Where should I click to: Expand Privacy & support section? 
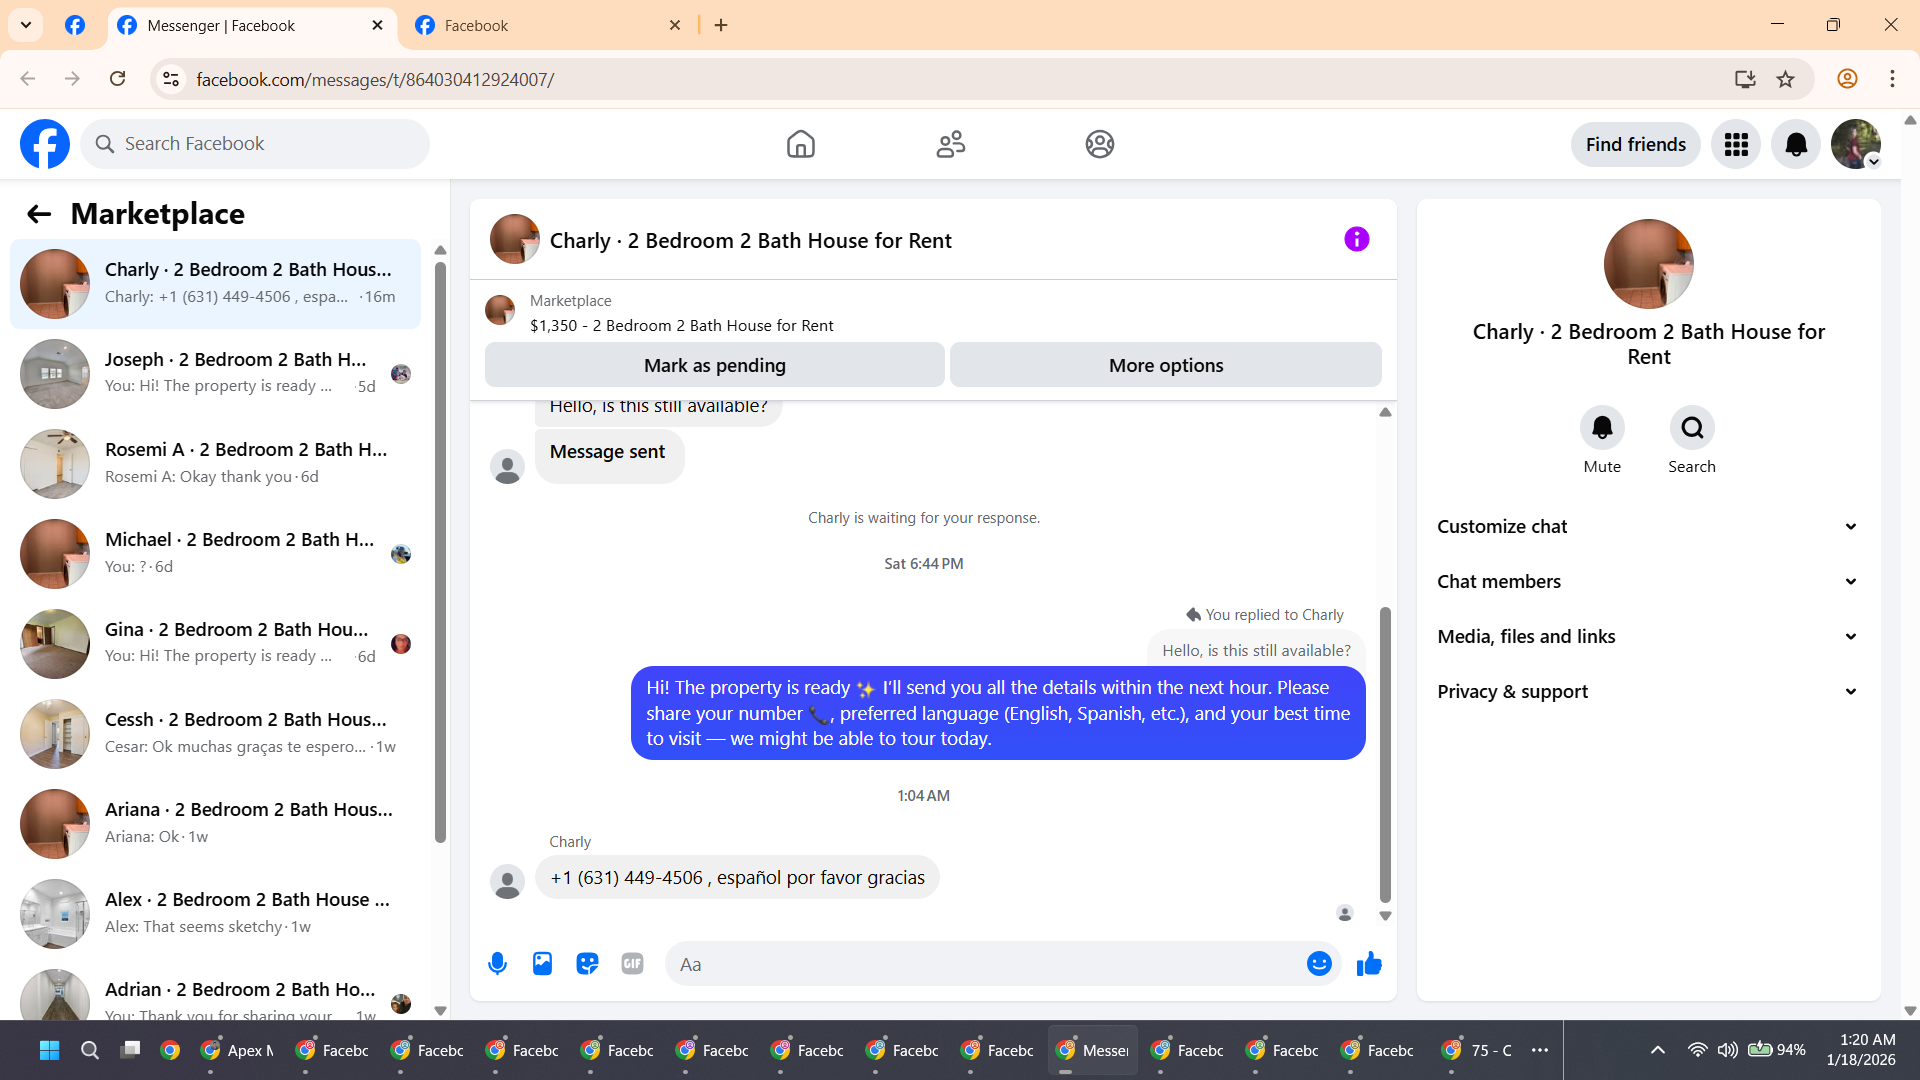click(1648, 692)
